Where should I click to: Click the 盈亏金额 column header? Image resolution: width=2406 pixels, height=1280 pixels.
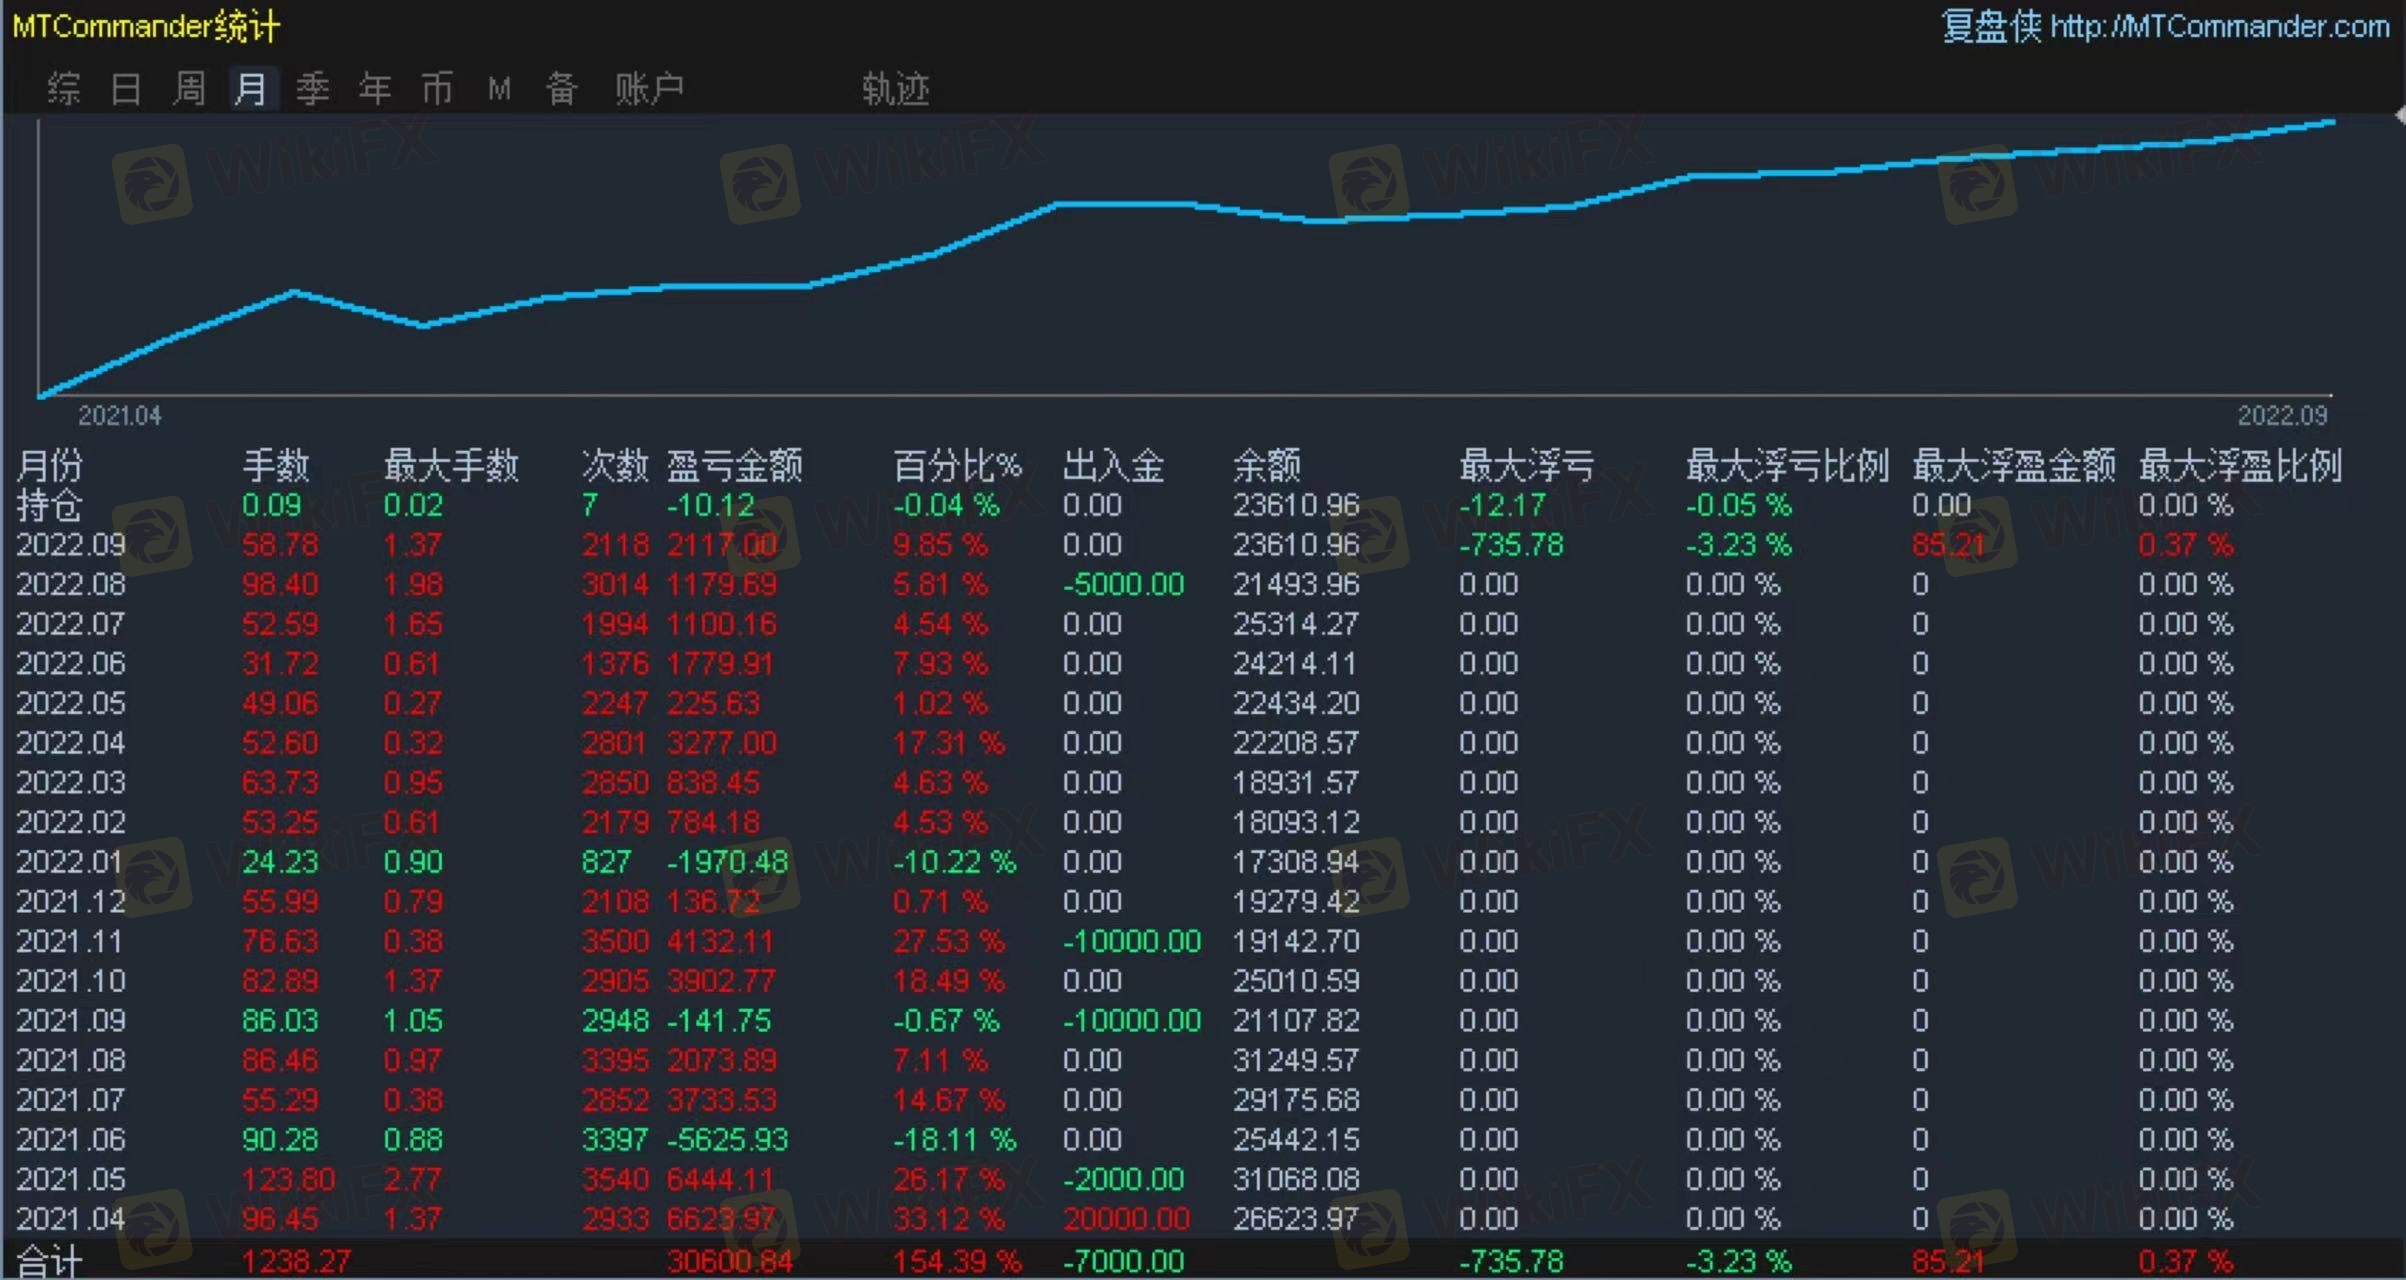tap(734, 465)
